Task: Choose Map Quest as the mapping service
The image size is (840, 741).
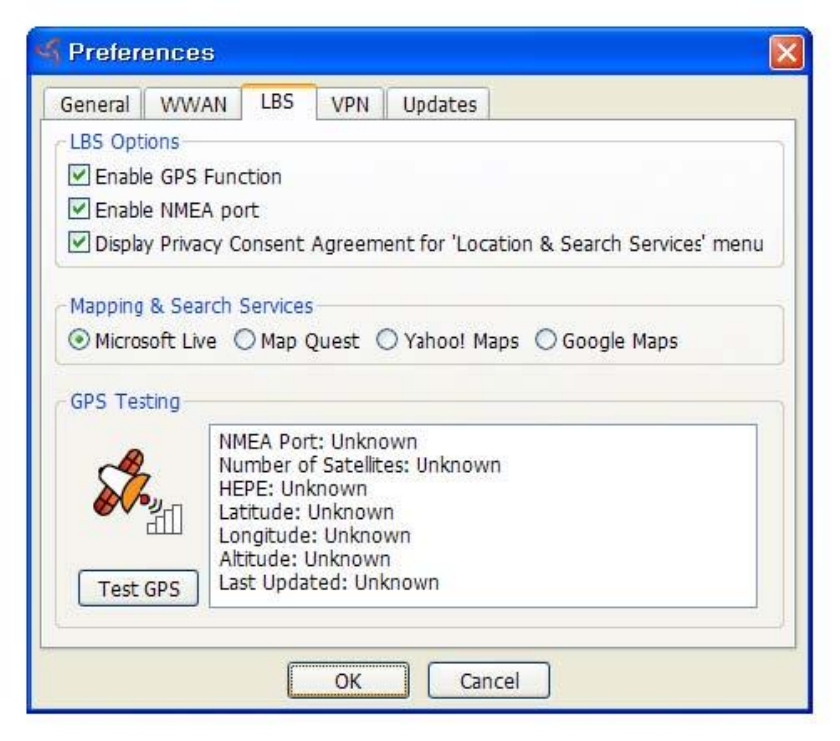Action: [x=245, y=340]
